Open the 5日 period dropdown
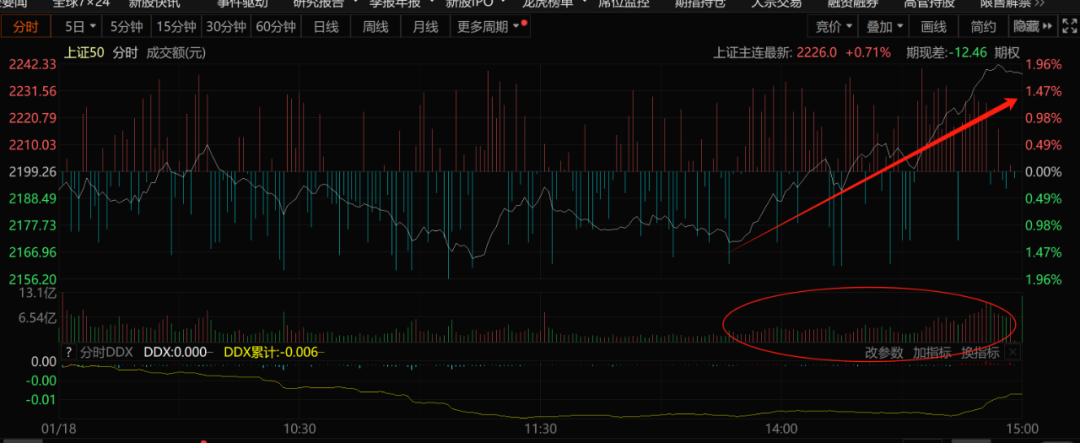The image size is (1080, 443). [x=79, y=28]
